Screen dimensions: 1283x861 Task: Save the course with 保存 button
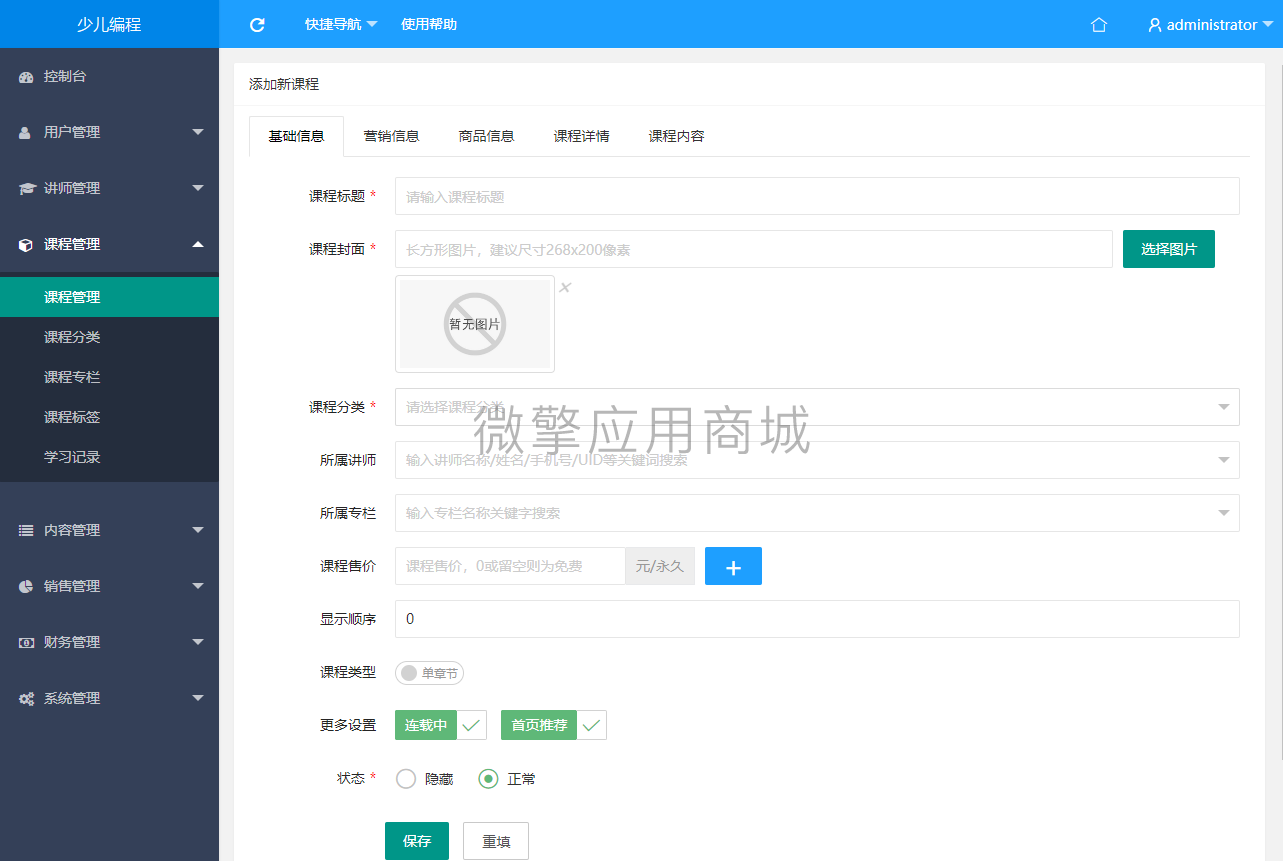tap(417, 841)
